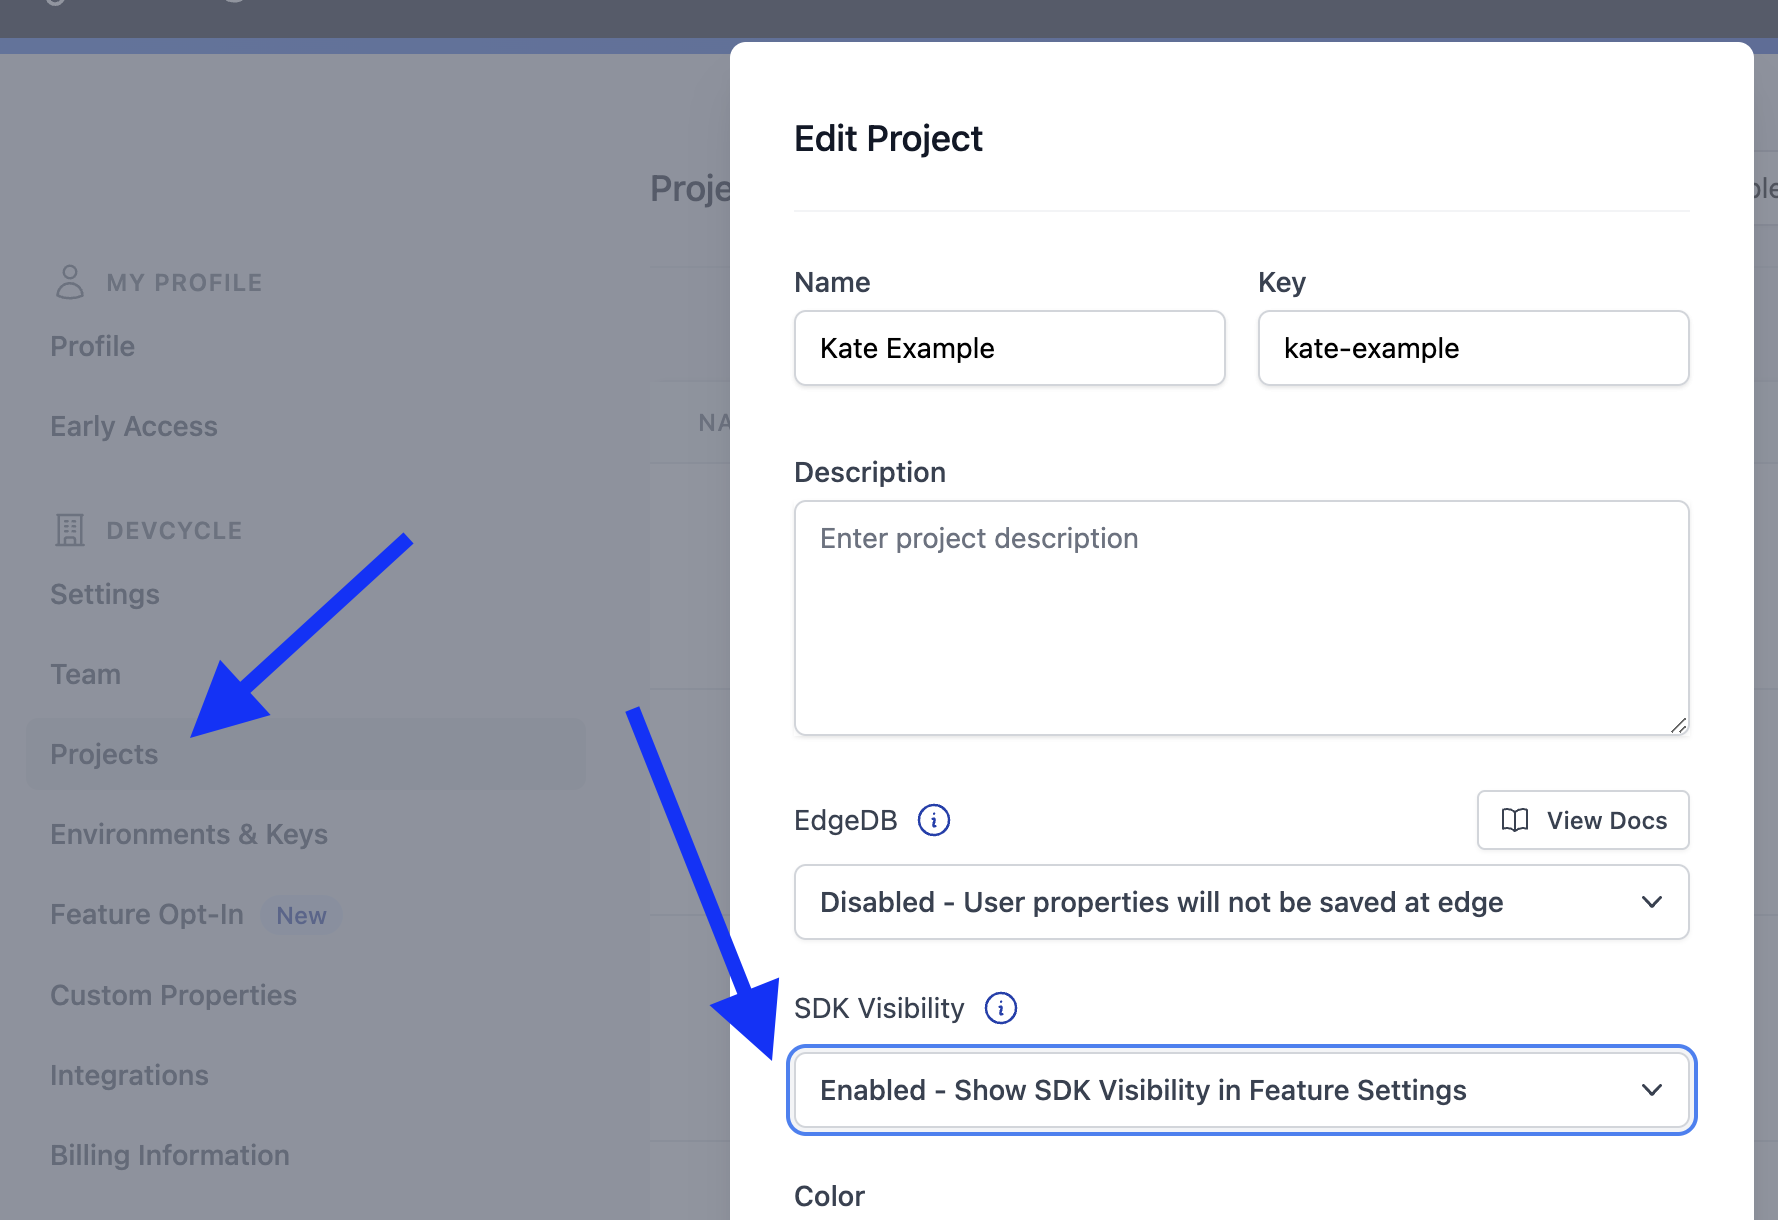Click the View Docs button
The height and width of the screenshot is (1220, 1778).
(1582, 820)
